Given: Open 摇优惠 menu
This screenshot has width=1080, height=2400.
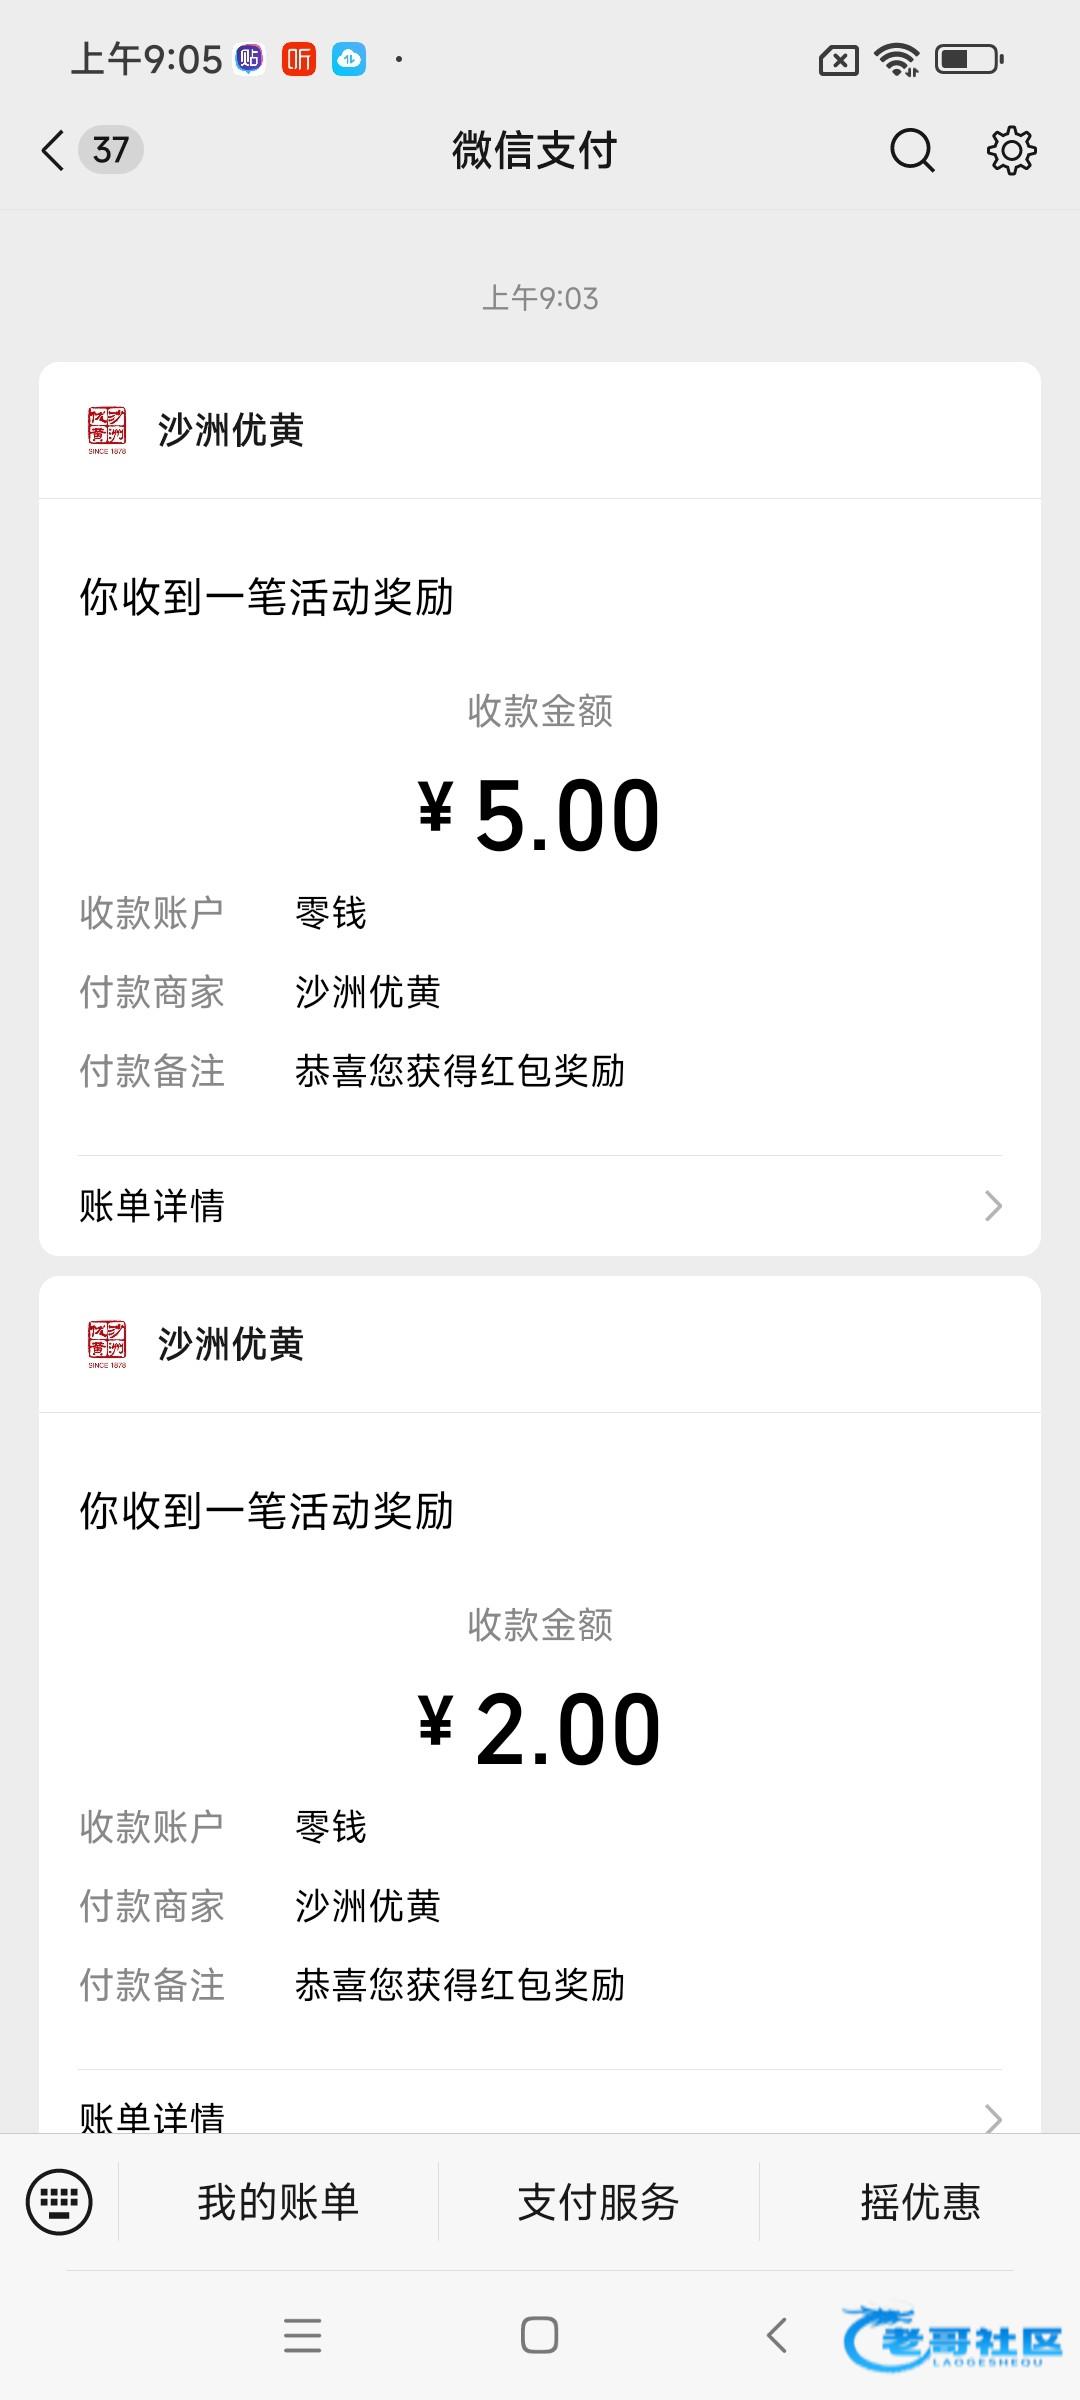Looking at the screenshot, I should click(920, 2202).
